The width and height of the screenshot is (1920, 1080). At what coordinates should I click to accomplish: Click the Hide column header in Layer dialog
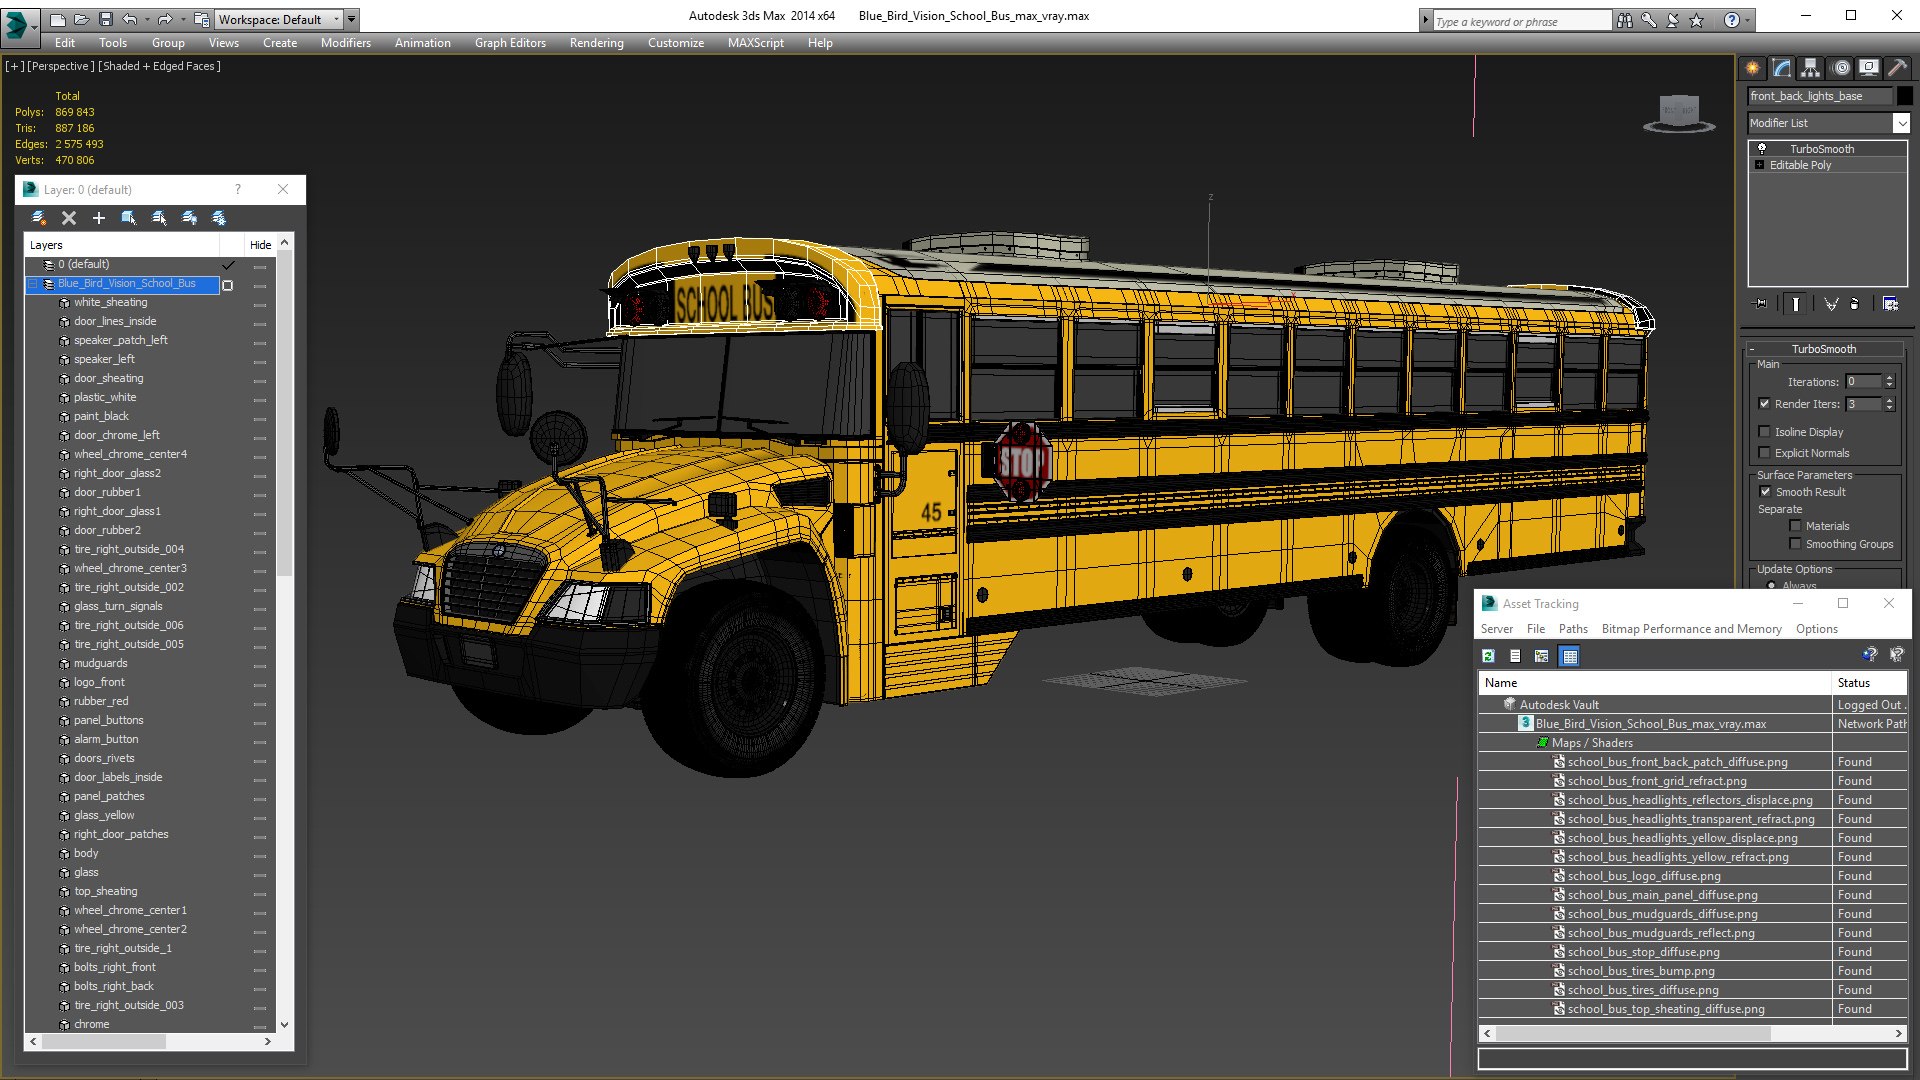(x=260, y=245)
